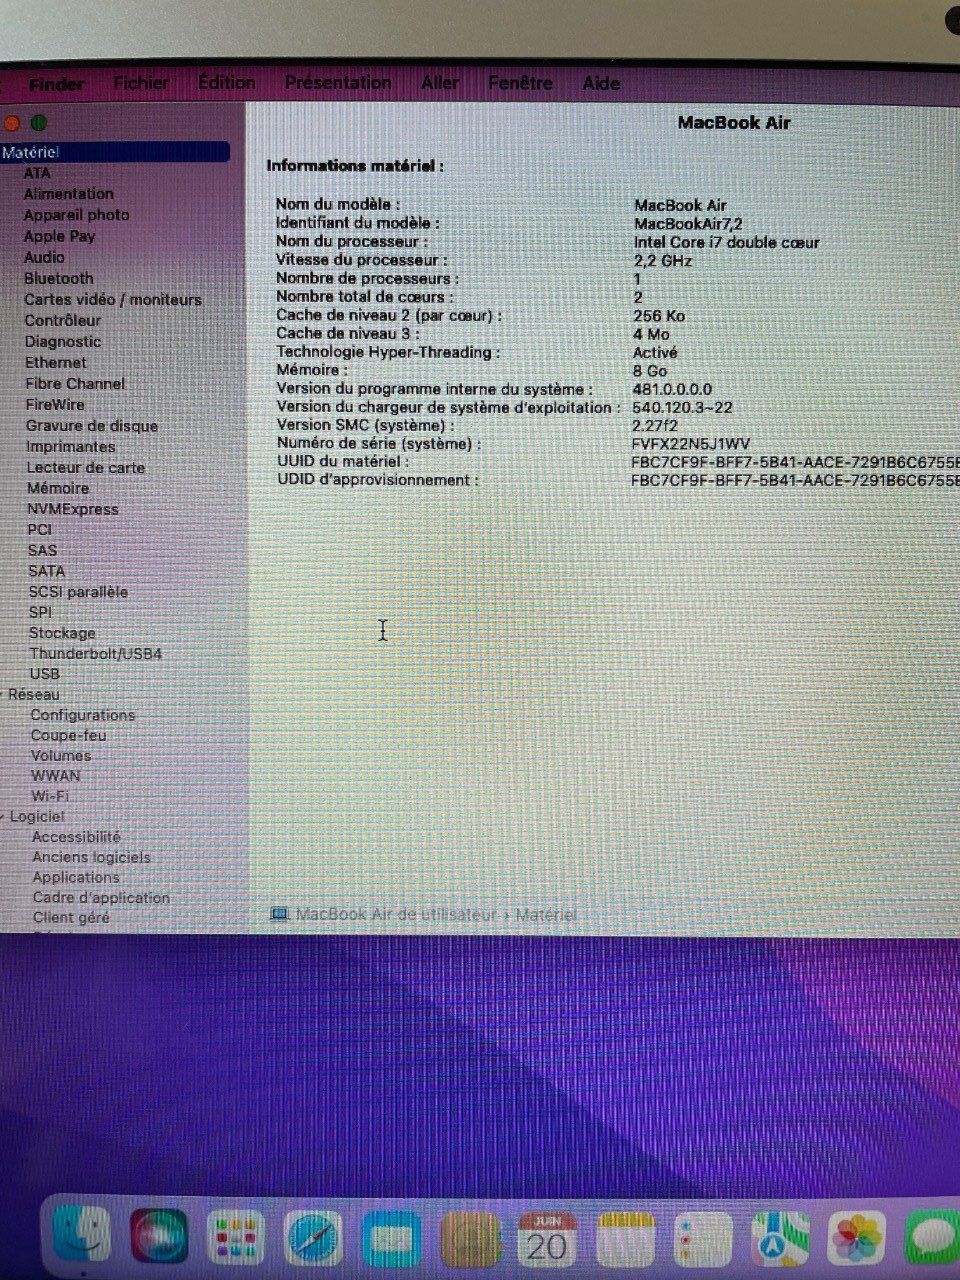Screen dimensions: 960x1280
Task: Select Réseau category in sidebar
Action: click(x=33, y=694)
